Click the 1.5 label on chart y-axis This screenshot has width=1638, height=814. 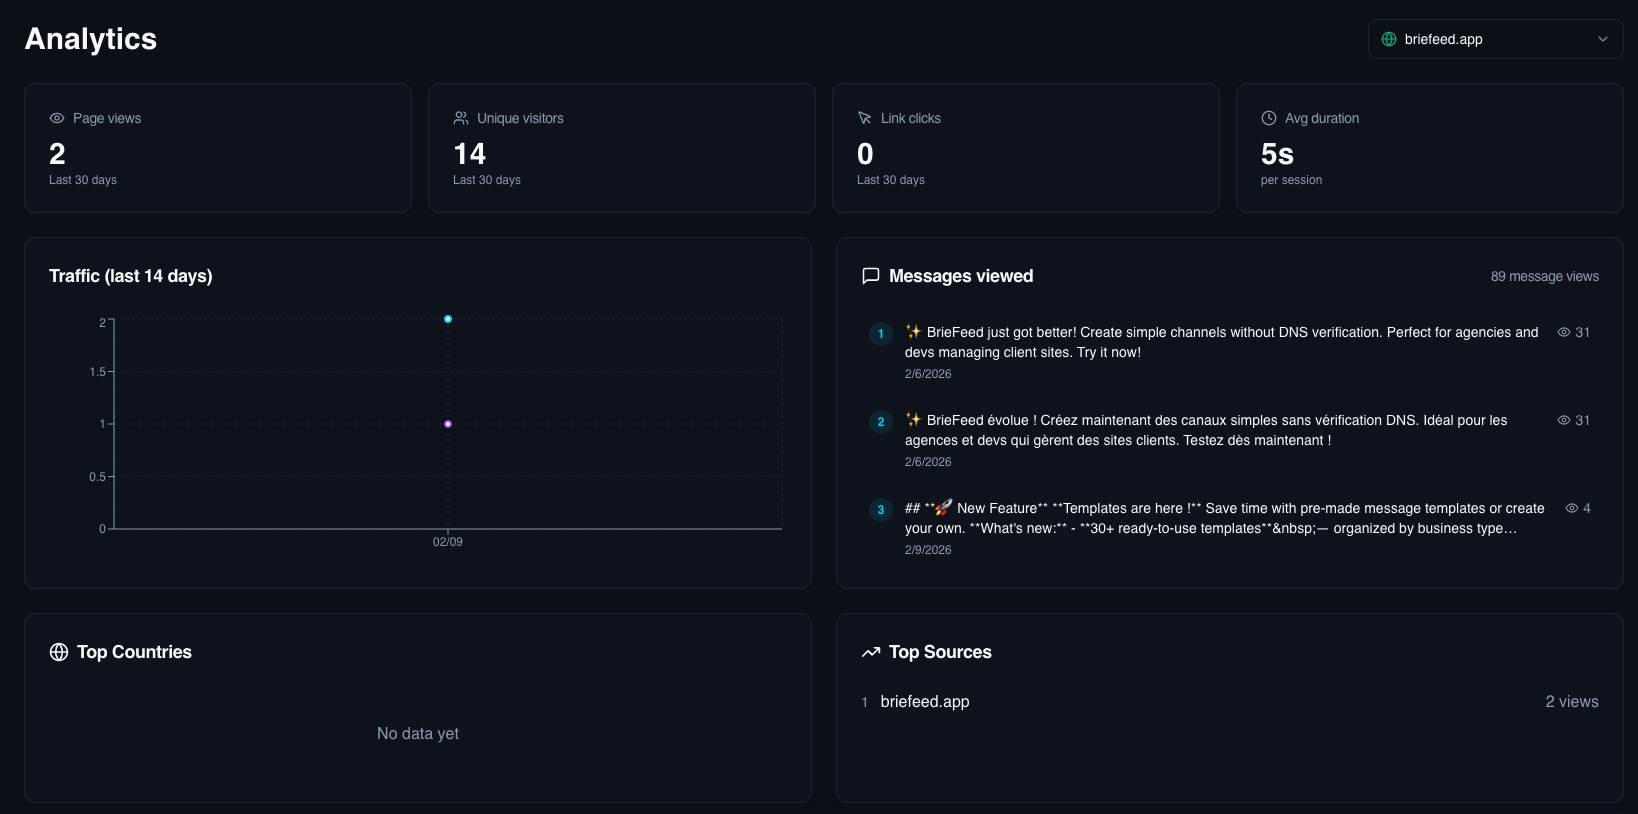(97, 372)
